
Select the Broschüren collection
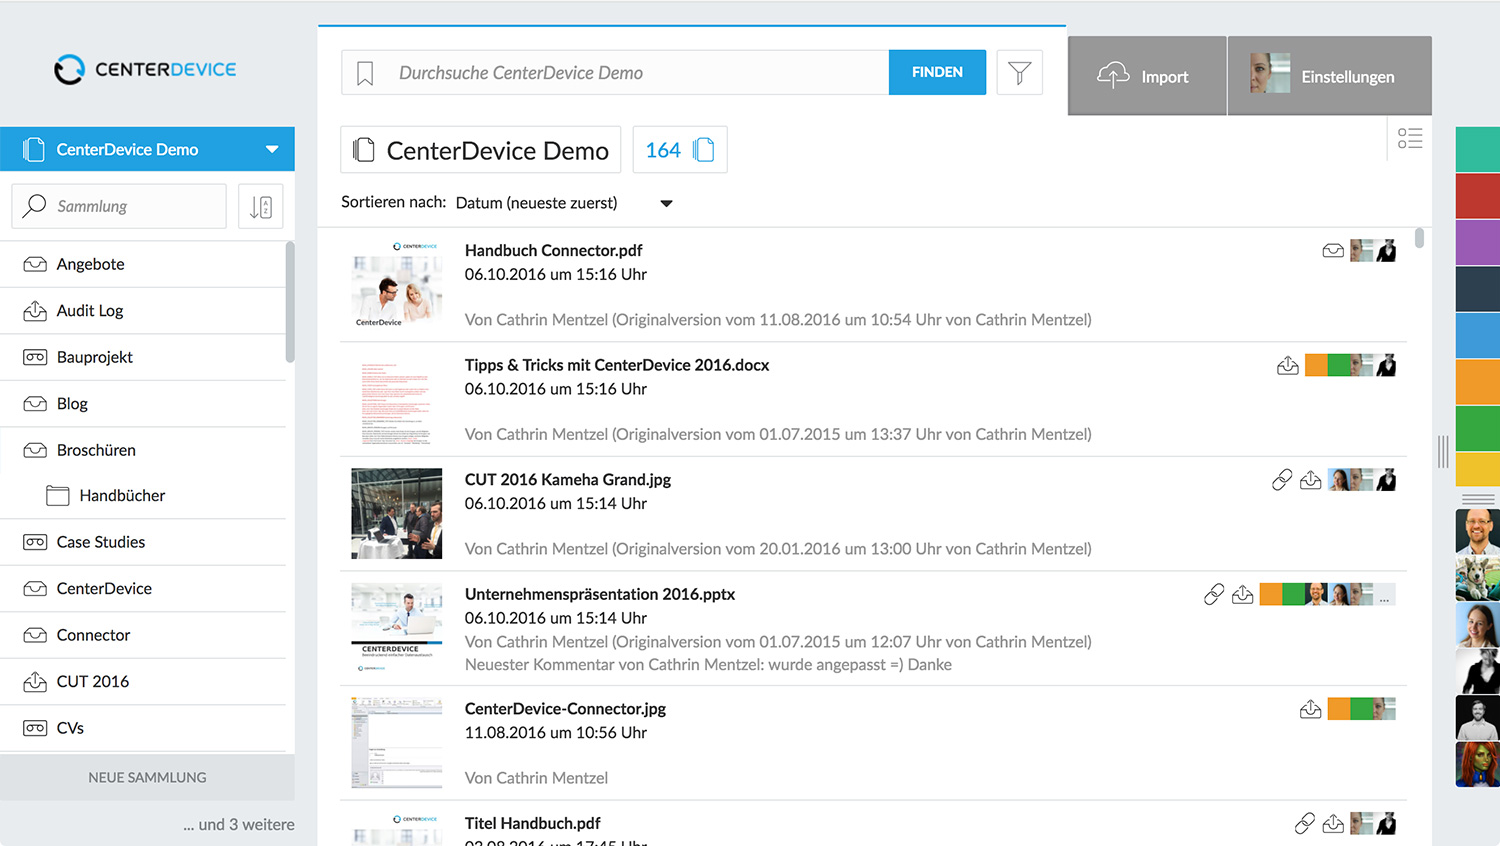143,450
